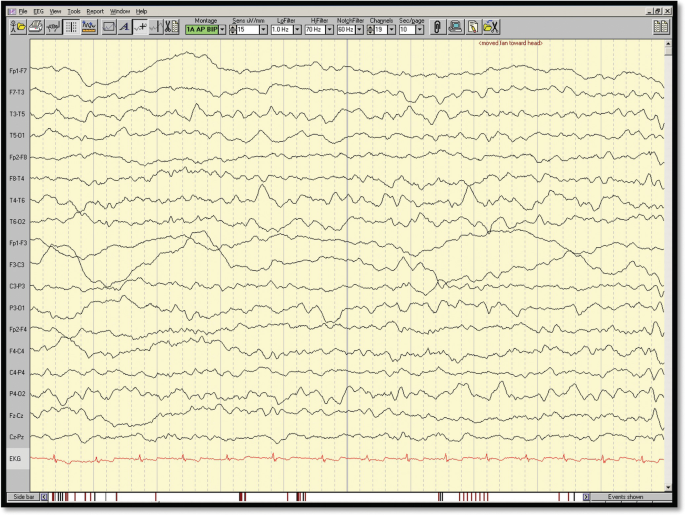Click the folder with X icon
The image size is (685, 515).
[490, 27]
